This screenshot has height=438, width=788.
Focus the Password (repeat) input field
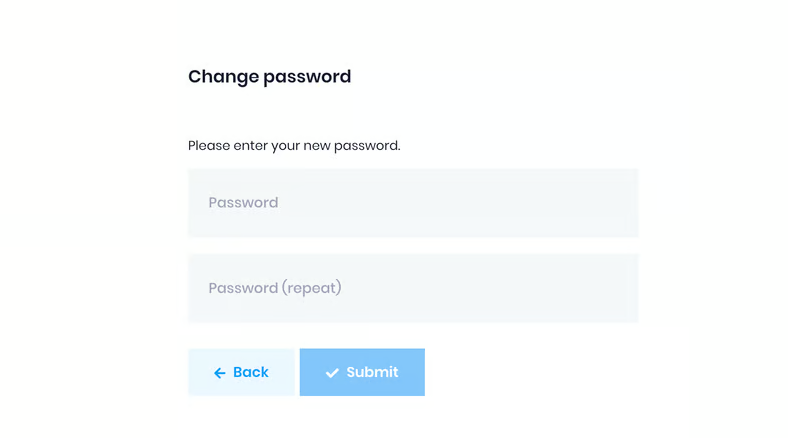coord(412,288)
